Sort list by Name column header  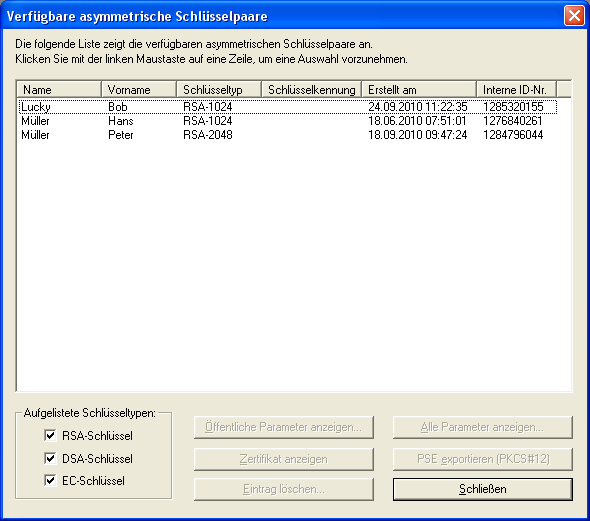59,90
